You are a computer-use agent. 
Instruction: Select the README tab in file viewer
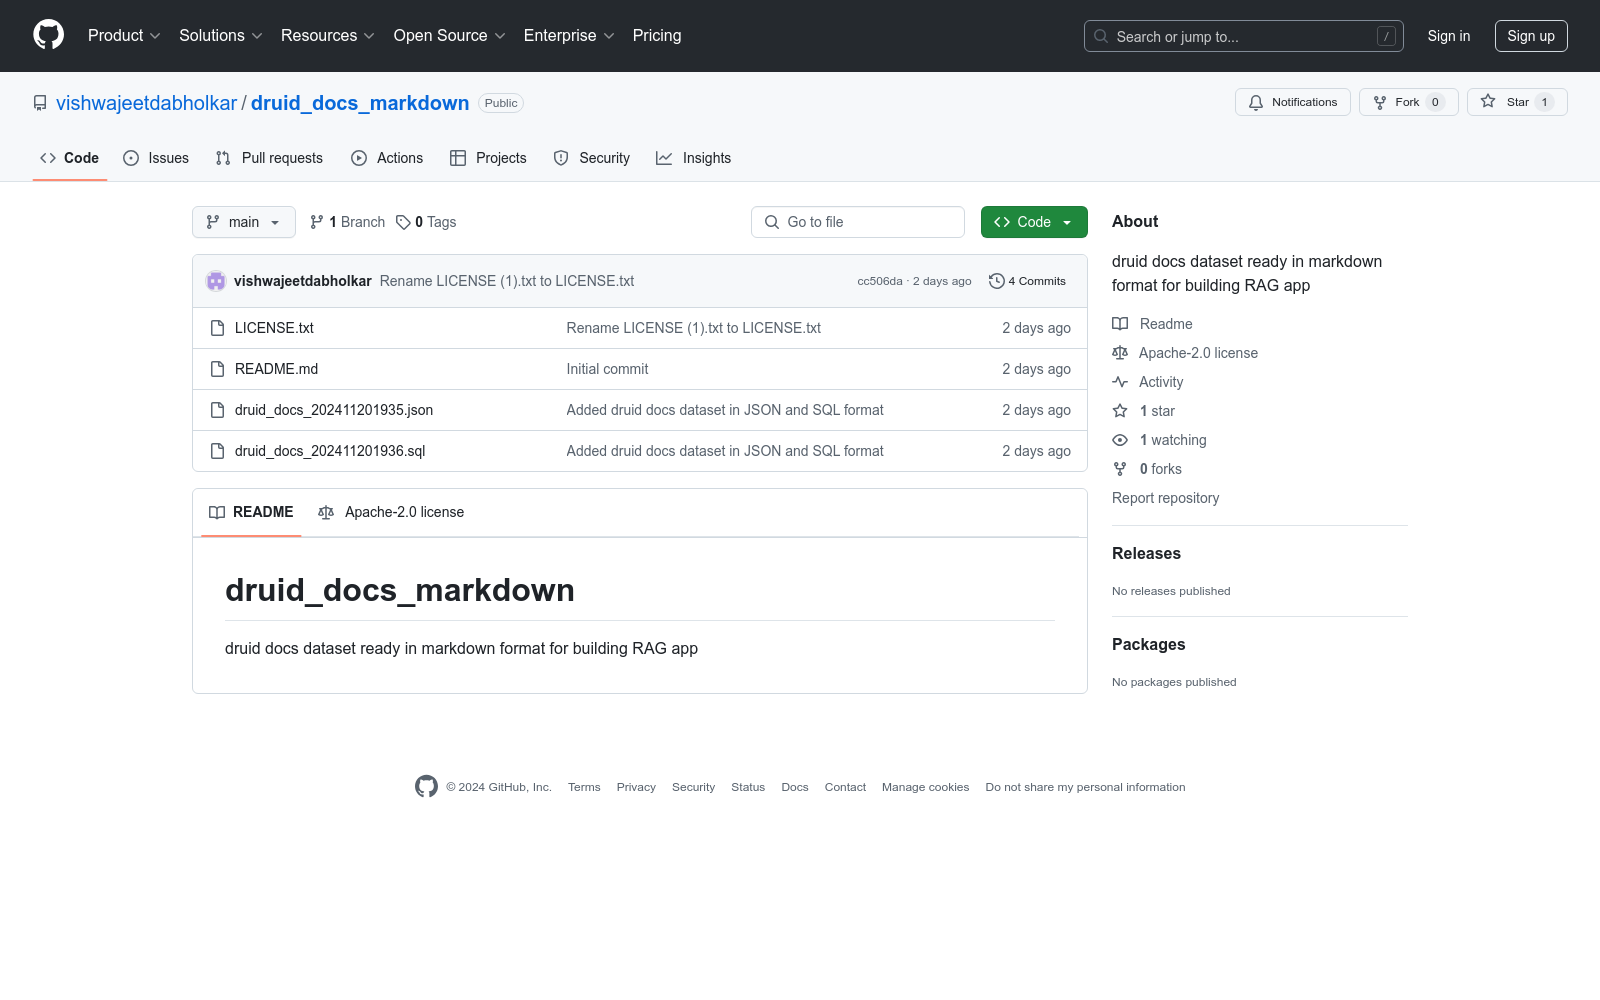tap(251, 512)
